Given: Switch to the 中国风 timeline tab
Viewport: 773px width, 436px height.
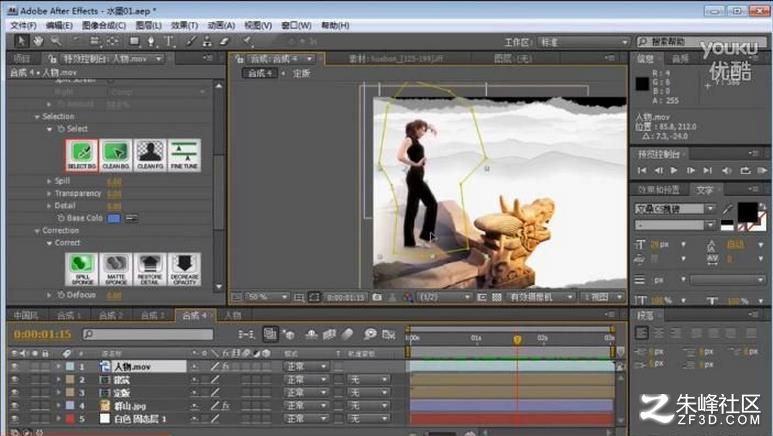Looking at the screenshot, I should click(26, 315).
